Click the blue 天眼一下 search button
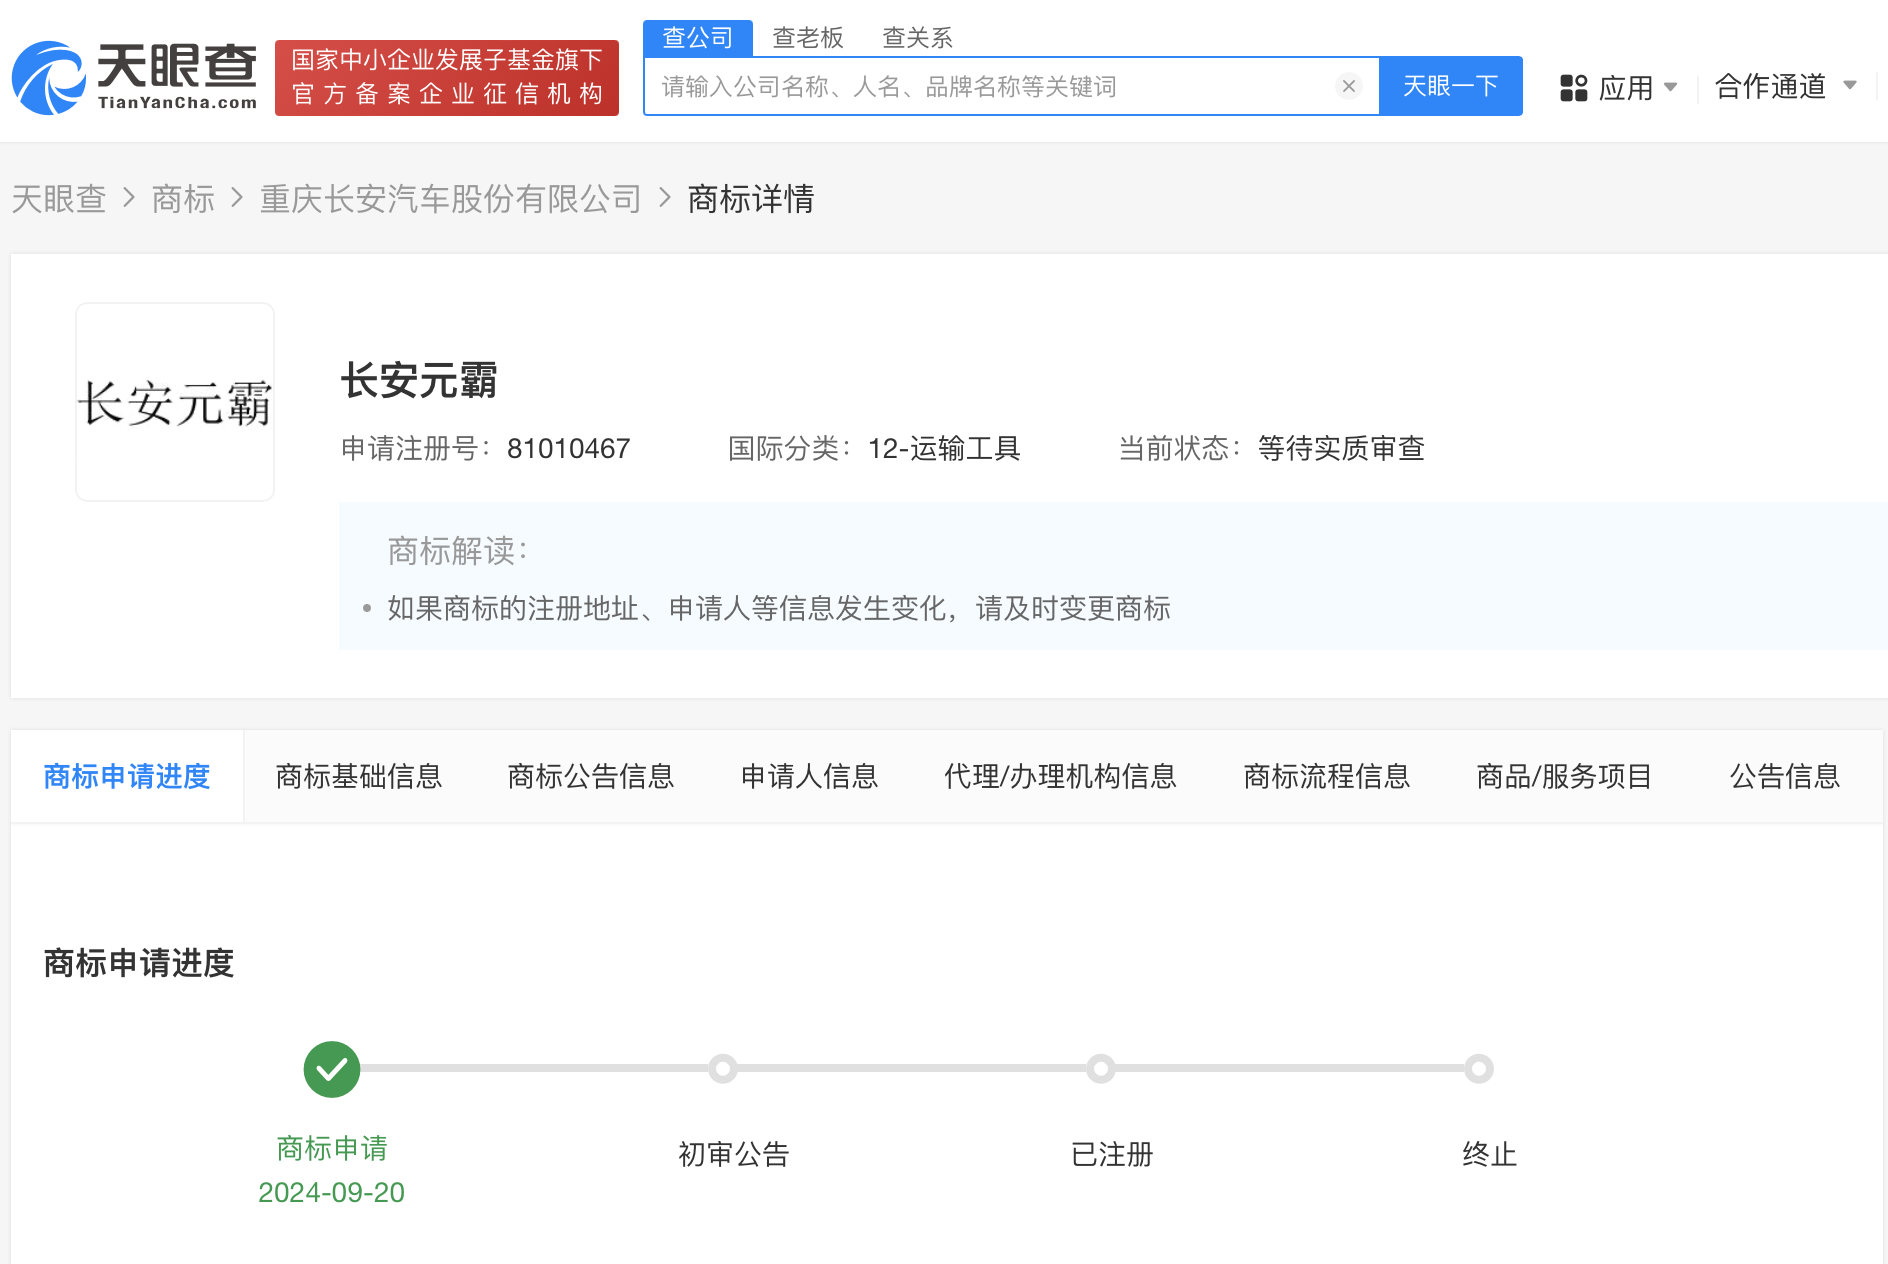This screenshot has width=1888, height=1264. pos(1451,86)
